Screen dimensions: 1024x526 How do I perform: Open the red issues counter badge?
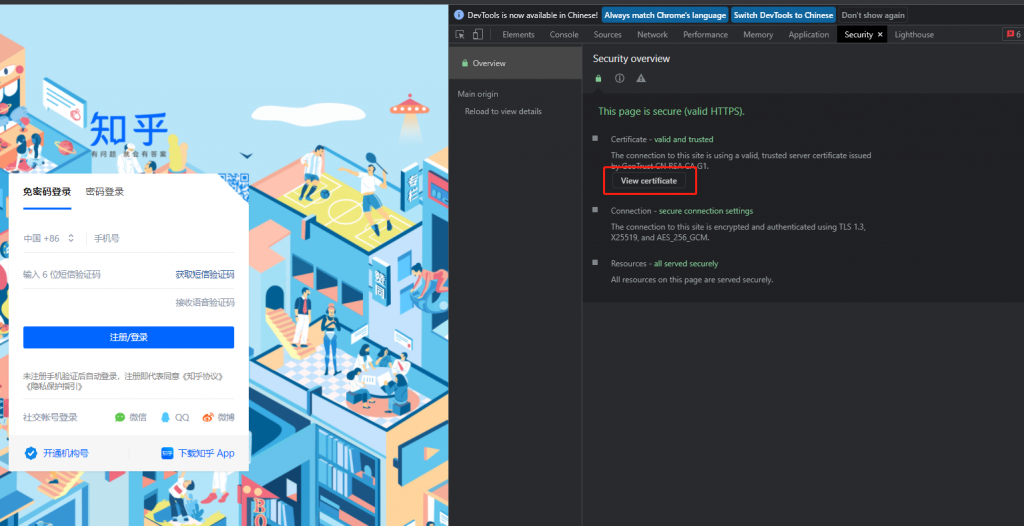point(1013,35)
